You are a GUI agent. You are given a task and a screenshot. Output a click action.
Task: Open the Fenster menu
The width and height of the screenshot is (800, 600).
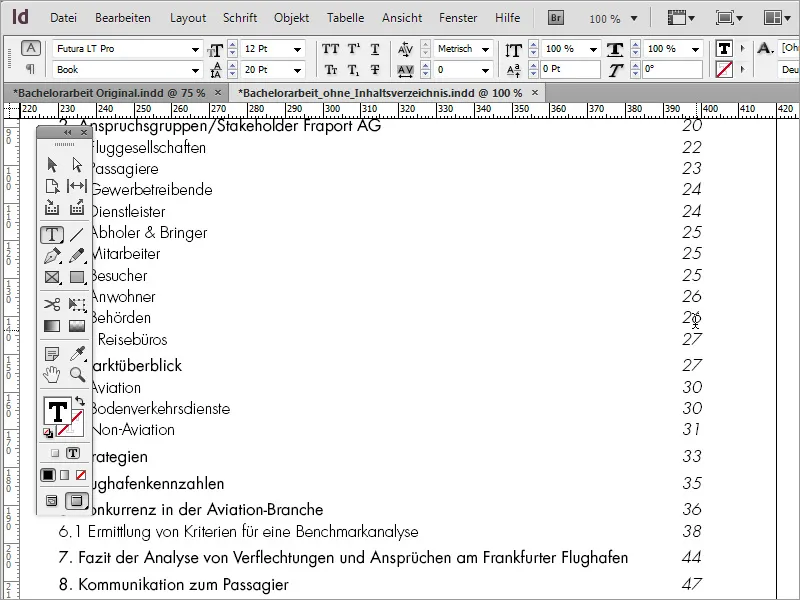[x=458, y=18]
